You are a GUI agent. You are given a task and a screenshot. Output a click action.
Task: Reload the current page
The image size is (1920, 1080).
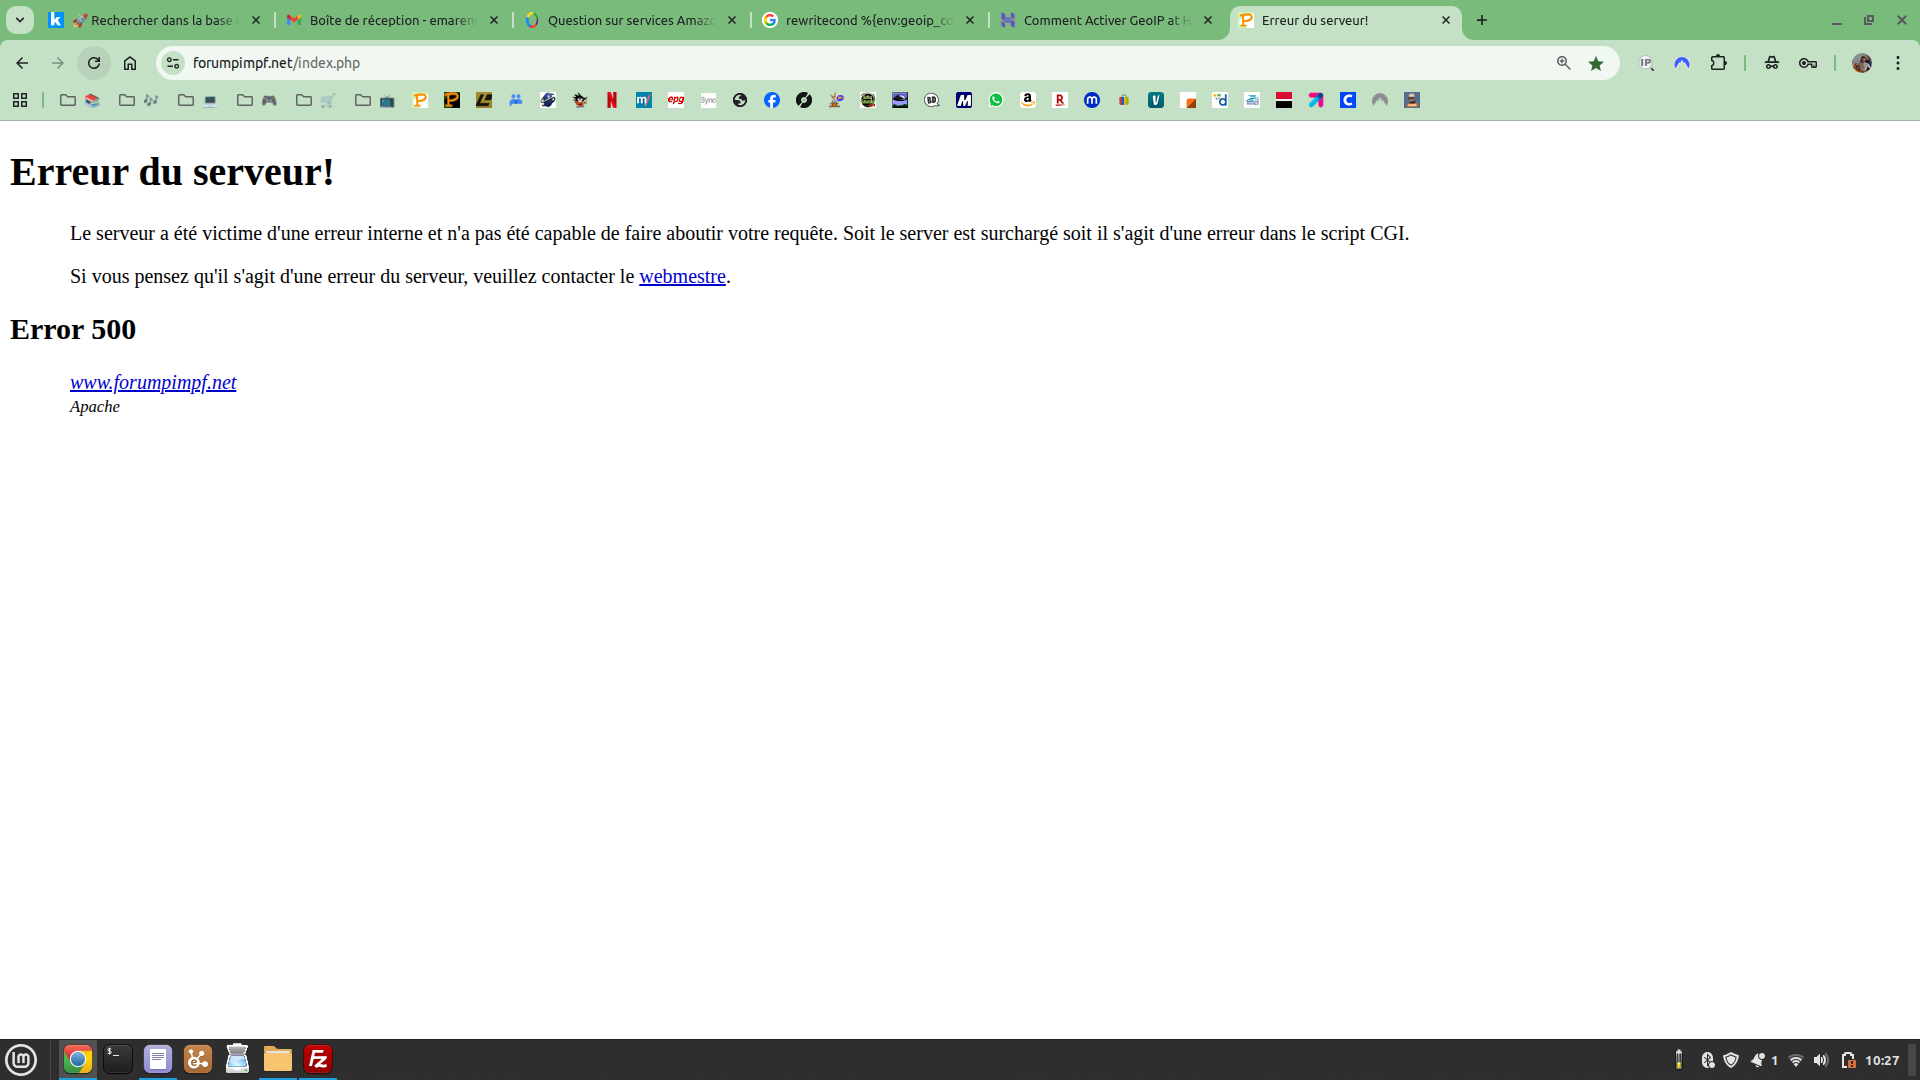[x=94, y=63]
